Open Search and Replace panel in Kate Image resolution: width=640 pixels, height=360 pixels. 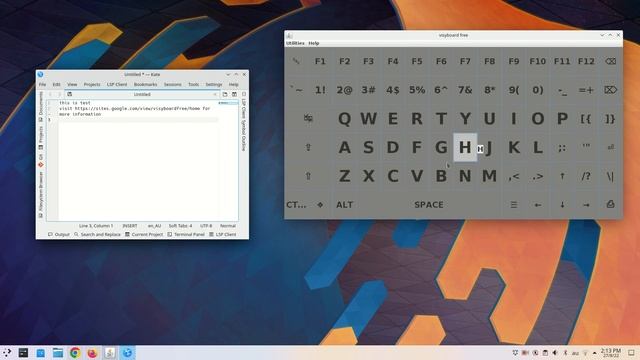[x=97, y=234]
